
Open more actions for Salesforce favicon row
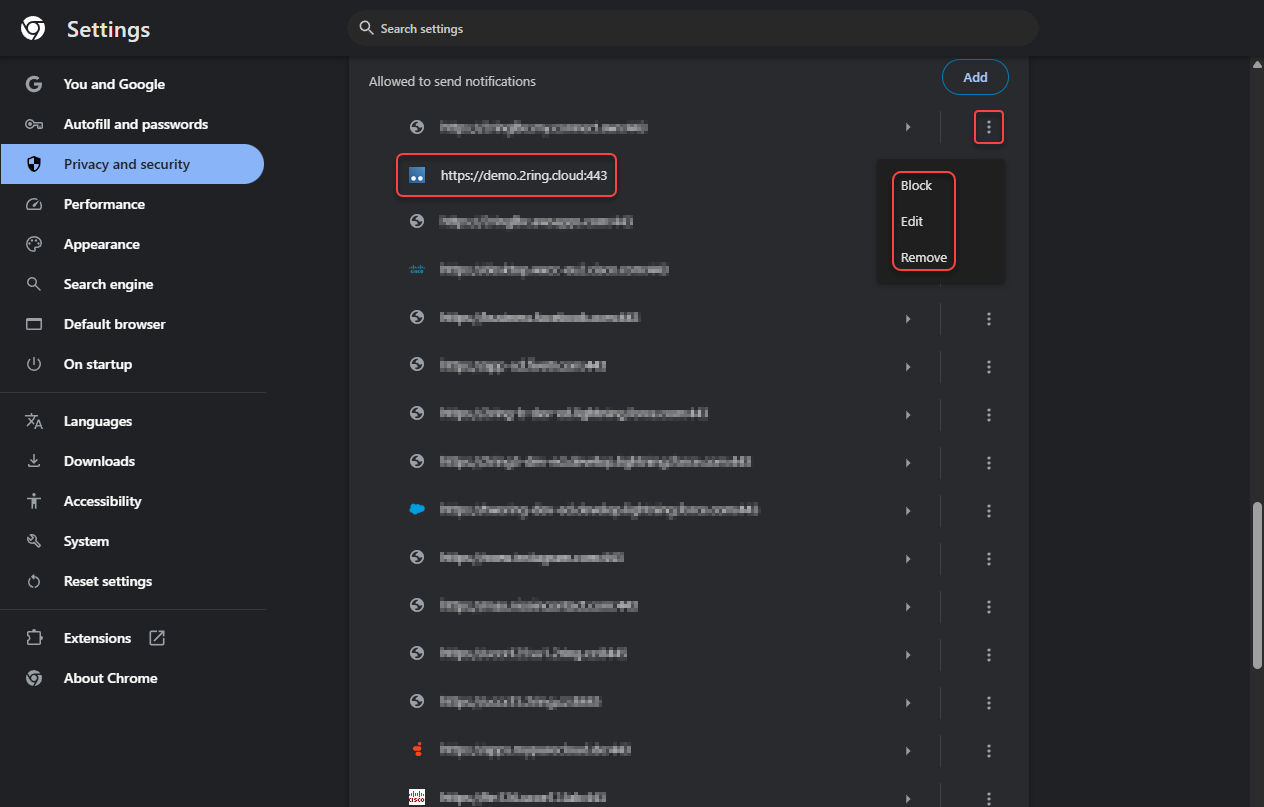989,511
